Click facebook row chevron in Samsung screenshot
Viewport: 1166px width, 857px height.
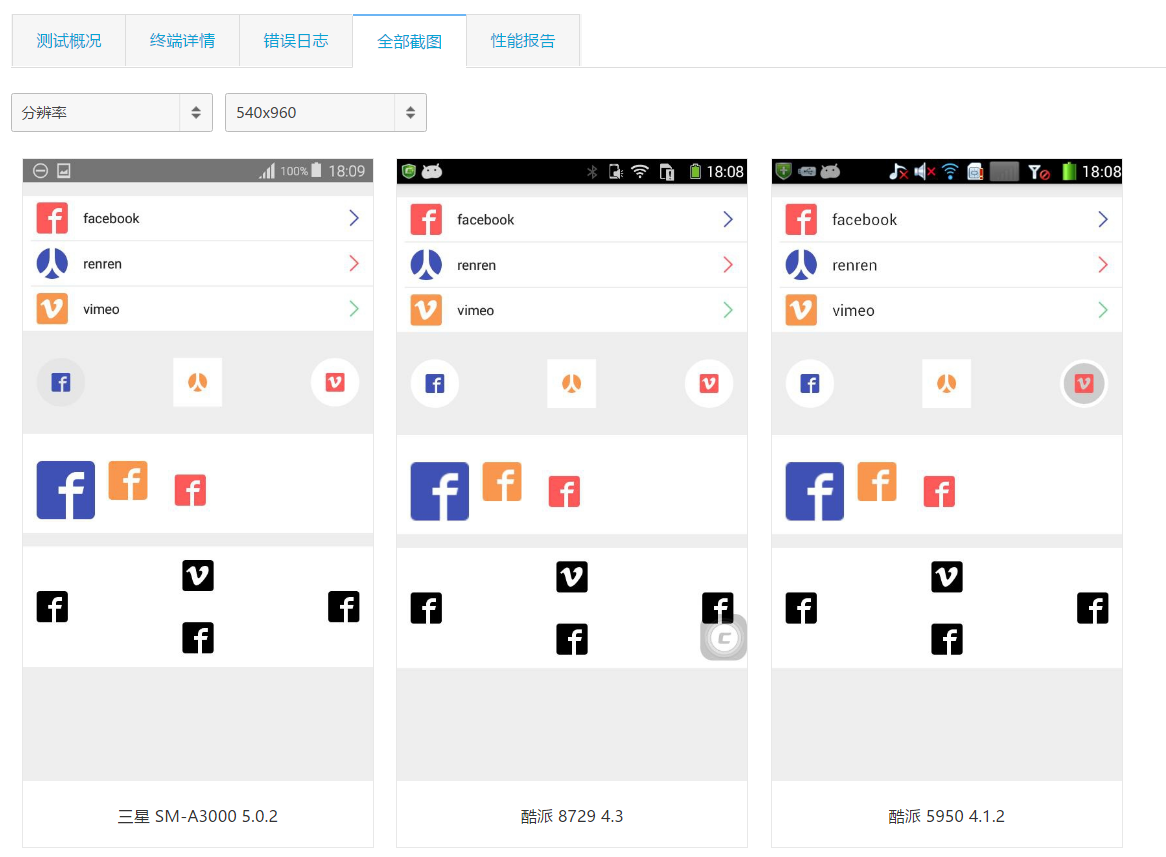(354, 218)
